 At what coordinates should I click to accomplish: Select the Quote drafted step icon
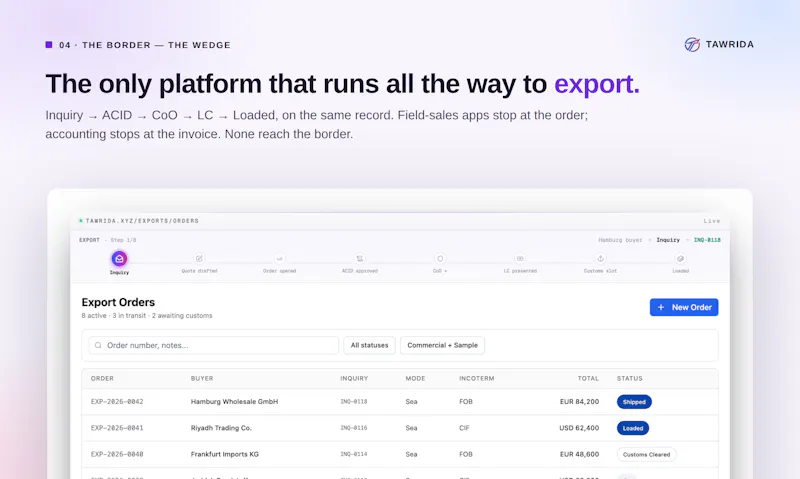tap(199, 259)
